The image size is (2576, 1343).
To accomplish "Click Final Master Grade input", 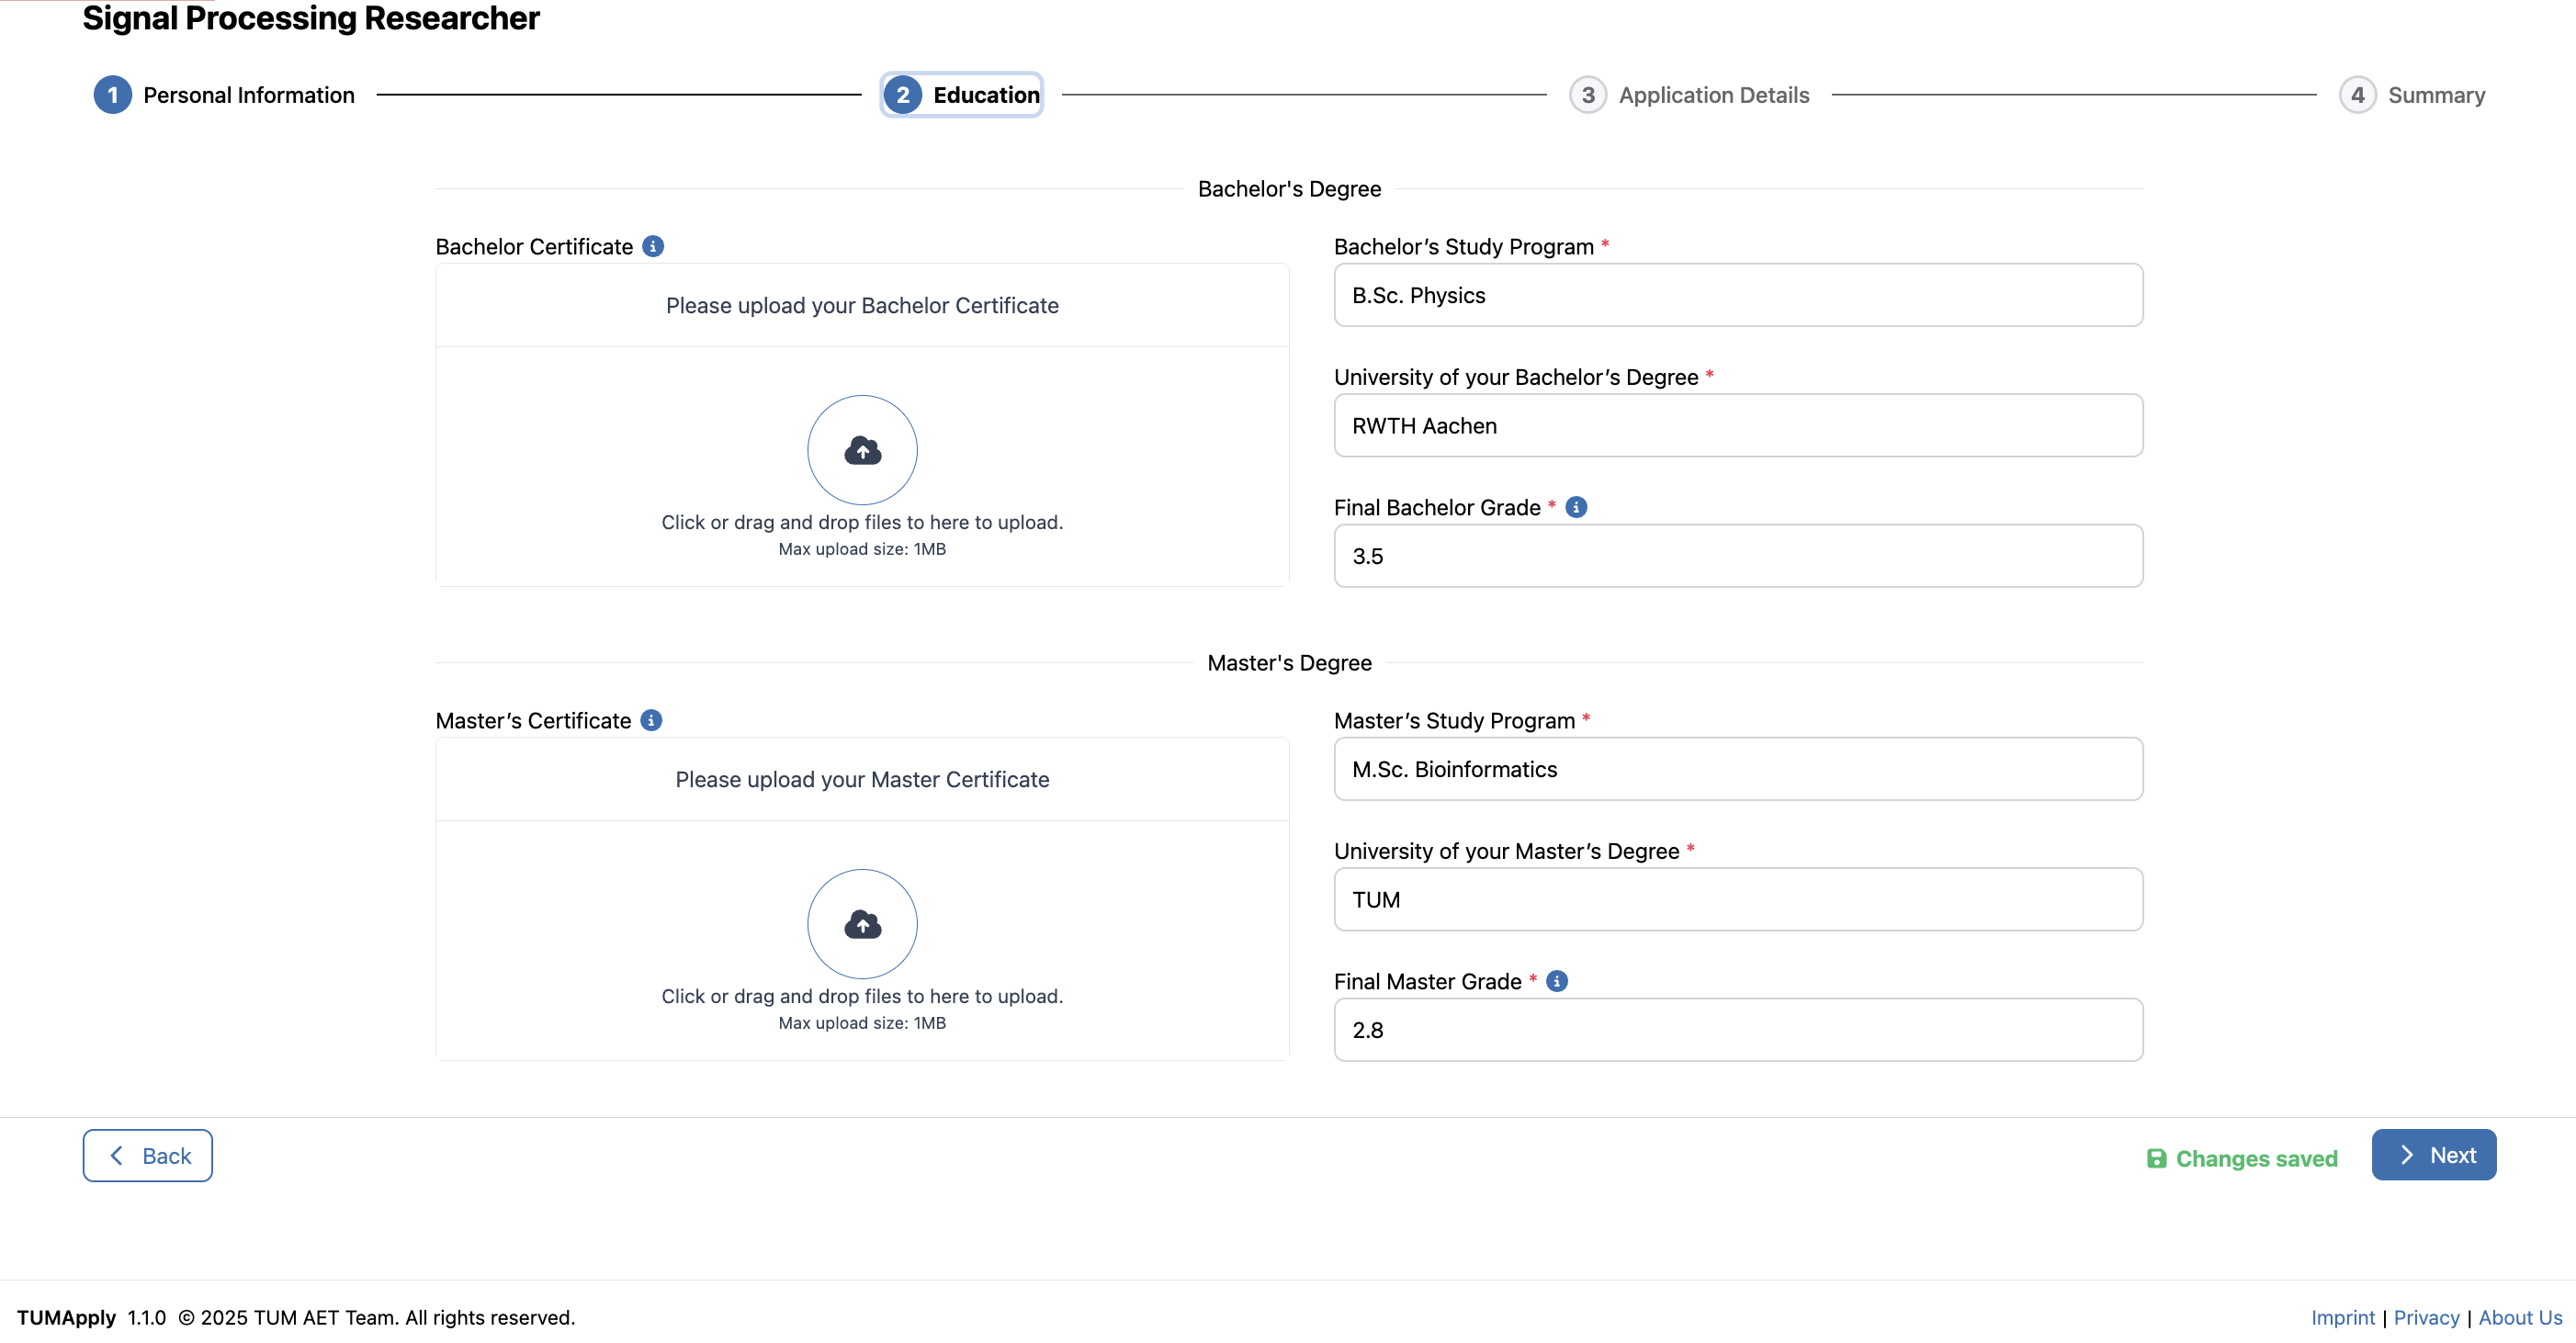I will (1737, 1030).
